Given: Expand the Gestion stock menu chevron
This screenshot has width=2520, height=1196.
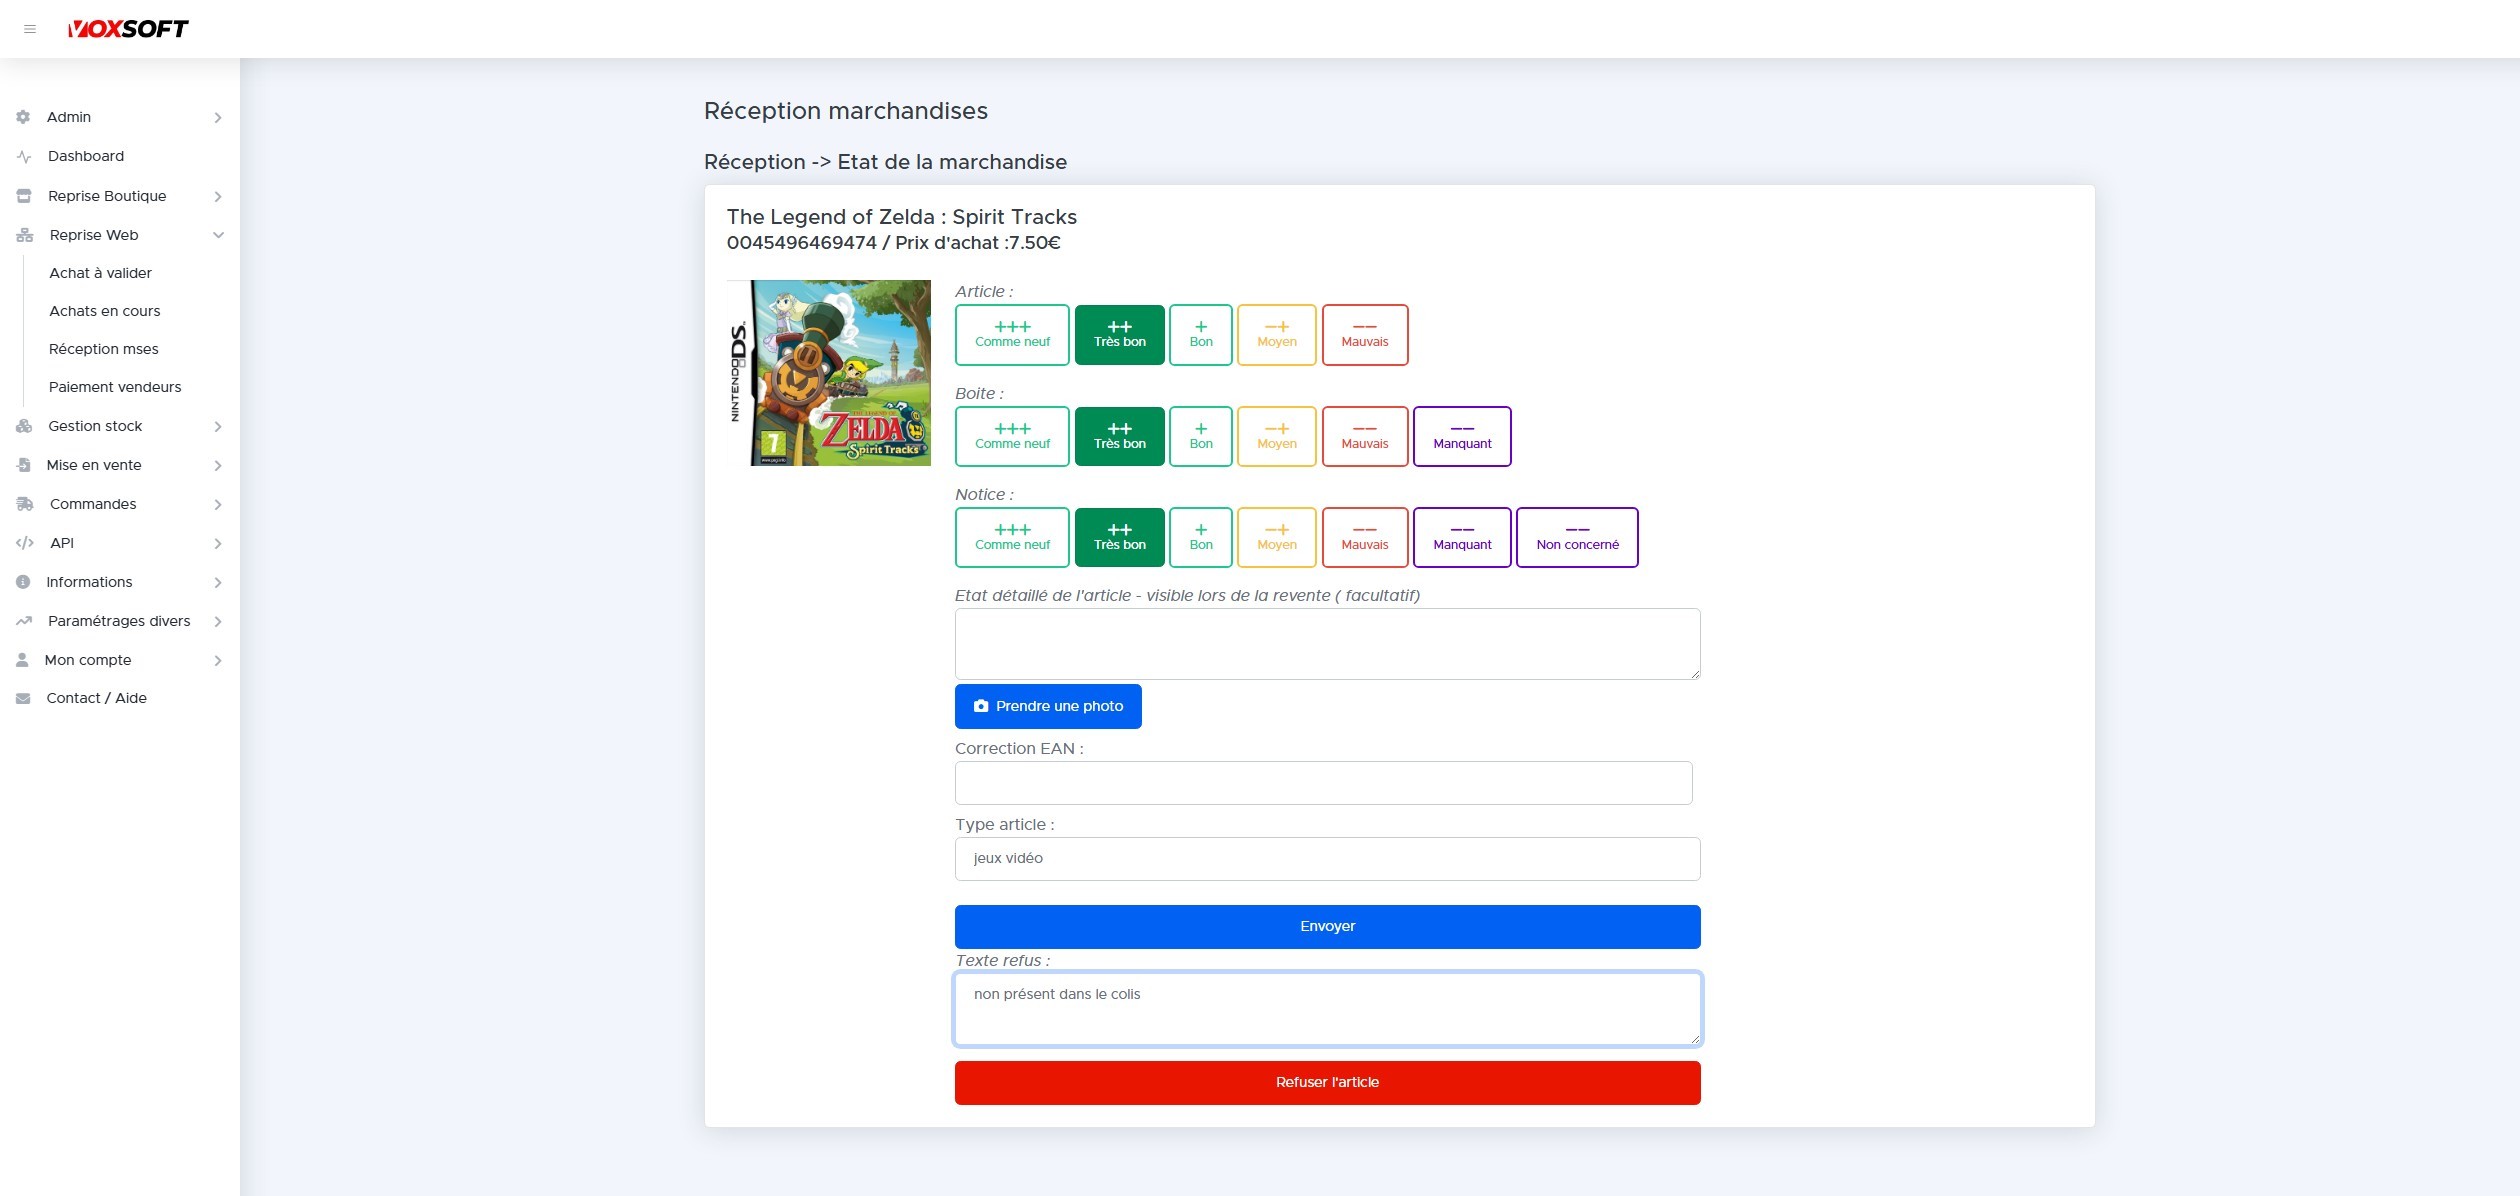Looking at the screenshot, I should coord(217,427).
